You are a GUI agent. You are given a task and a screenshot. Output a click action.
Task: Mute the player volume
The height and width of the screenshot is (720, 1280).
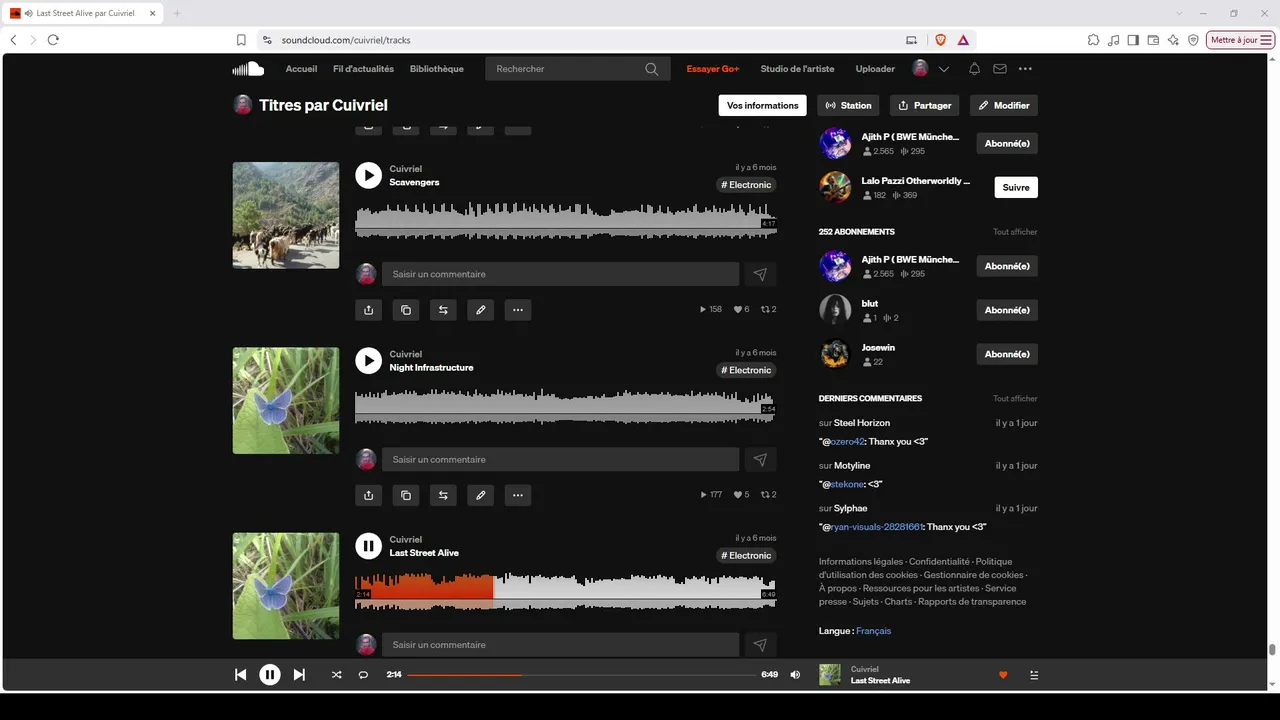[x=795, y=675]
